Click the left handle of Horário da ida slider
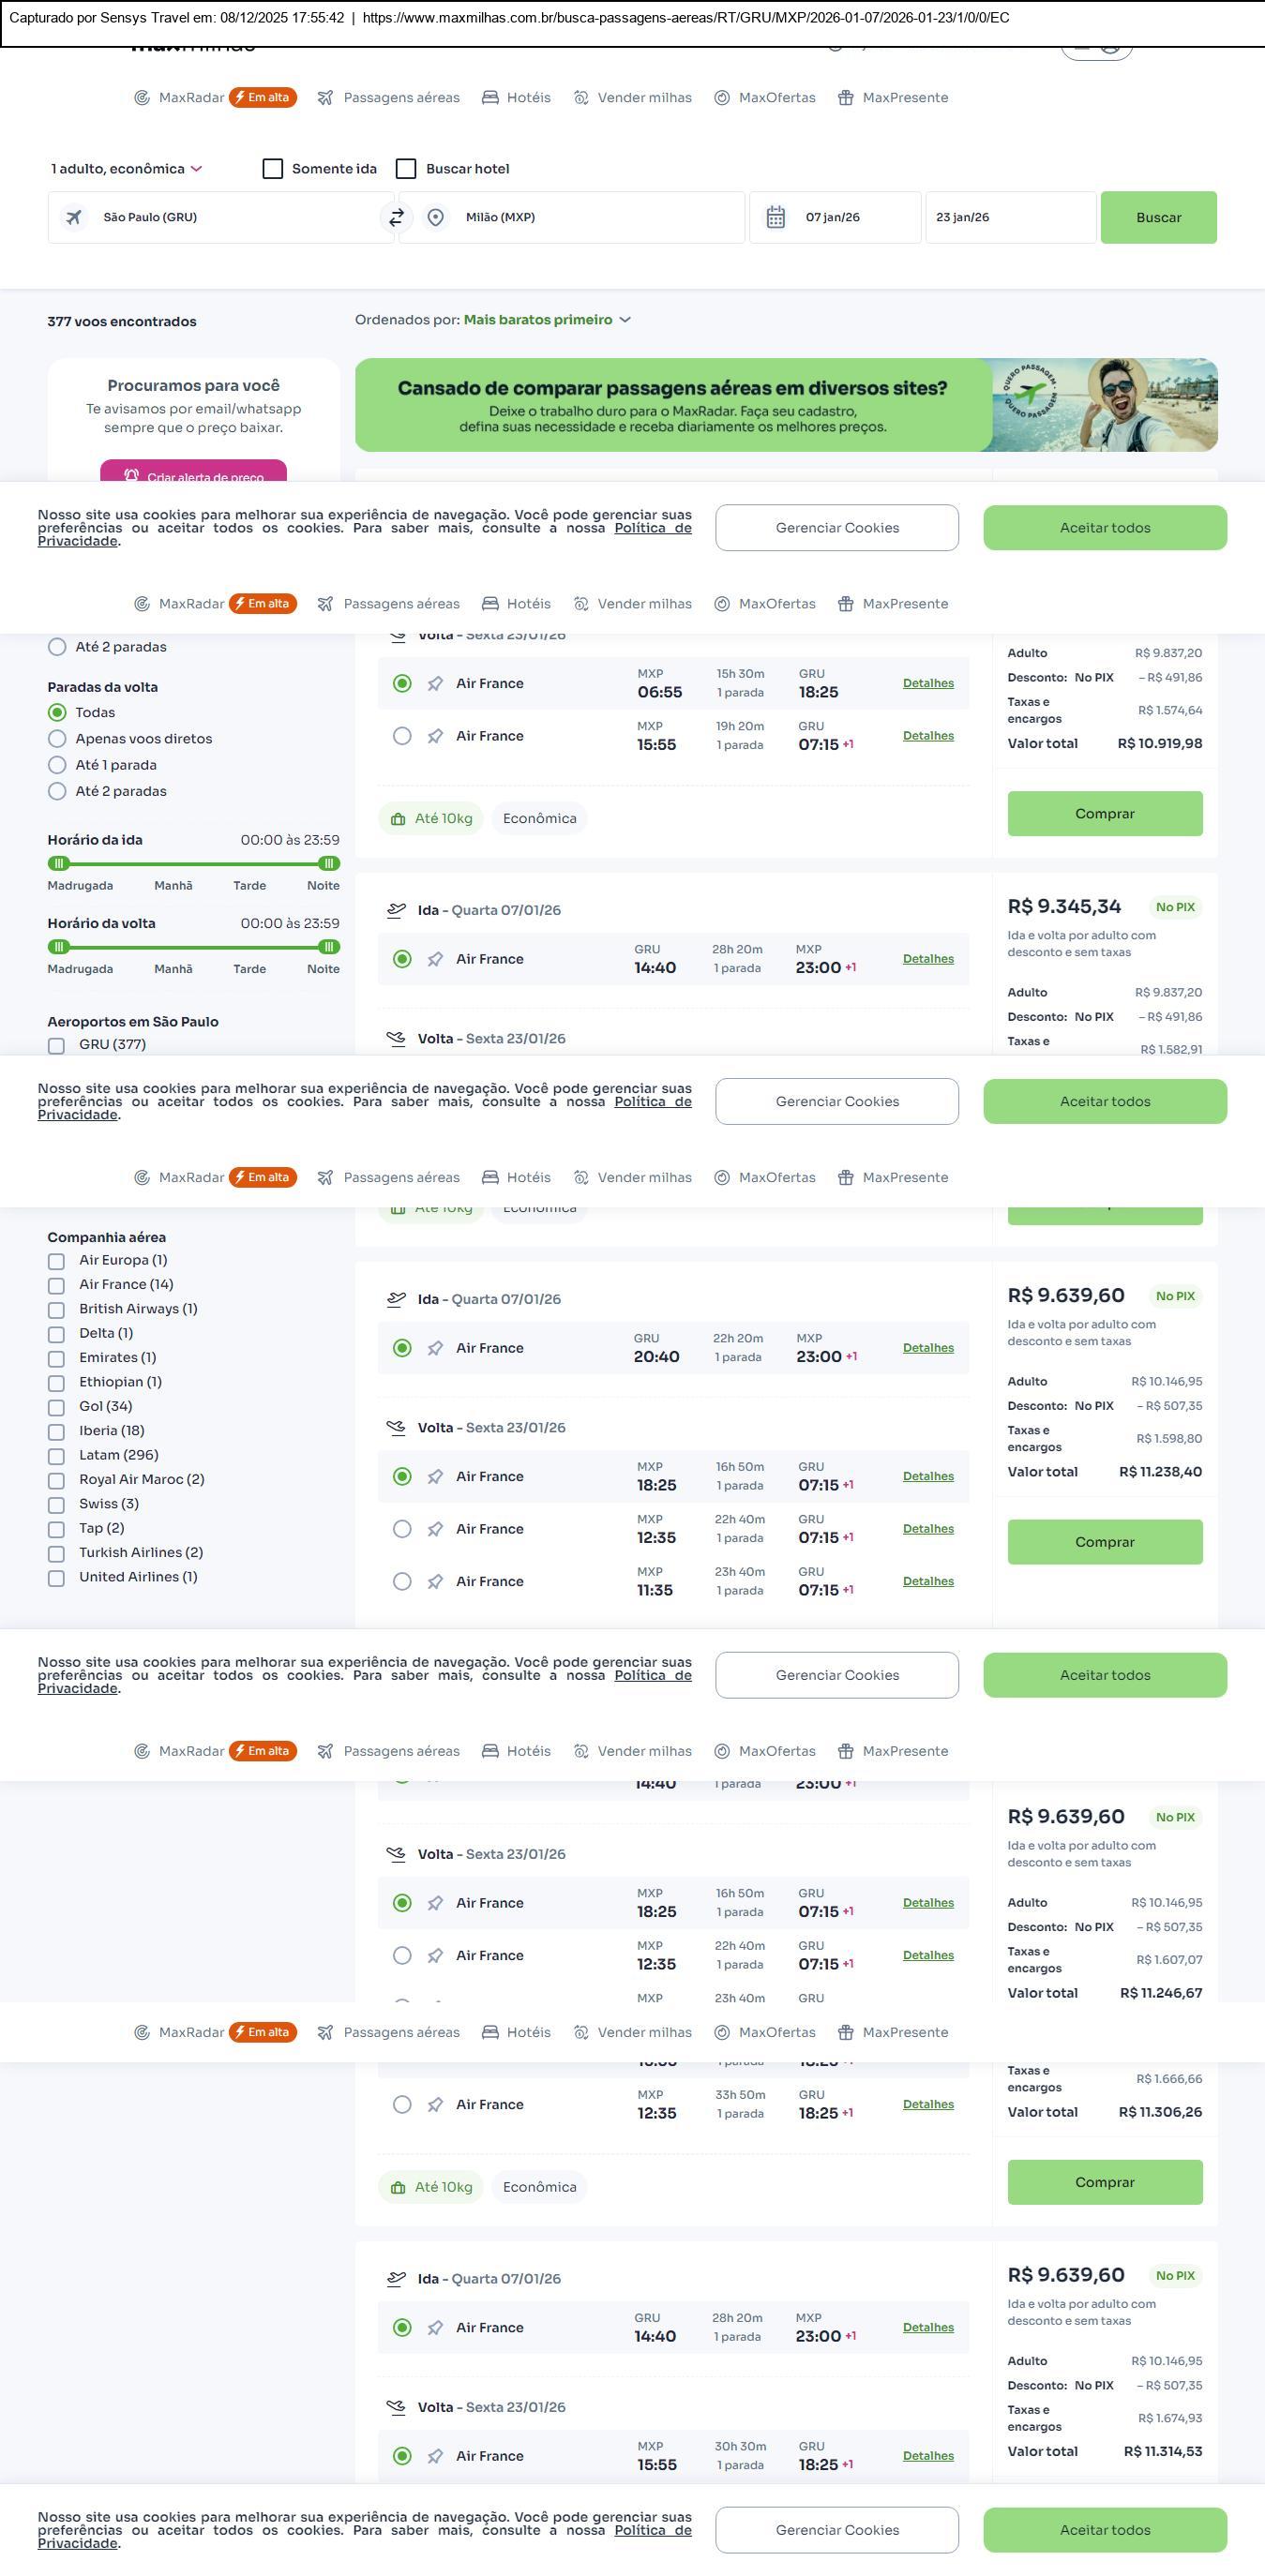The image size is (1265, 2576). click(x=58, y=863)
